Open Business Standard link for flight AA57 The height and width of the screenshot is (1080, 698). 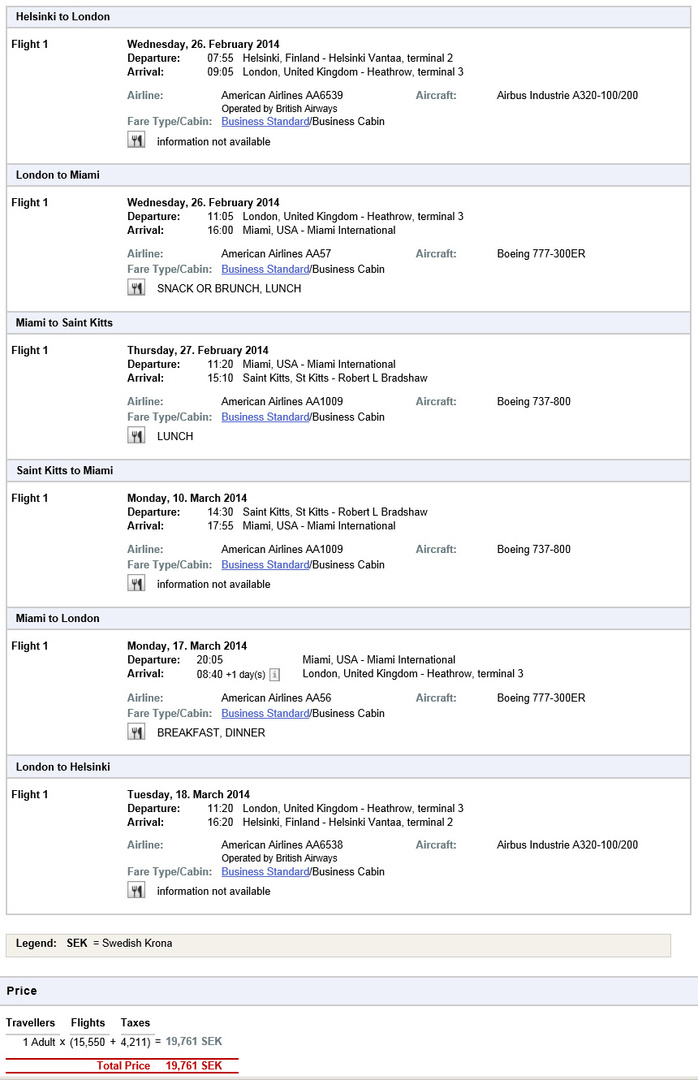point(265,269)
